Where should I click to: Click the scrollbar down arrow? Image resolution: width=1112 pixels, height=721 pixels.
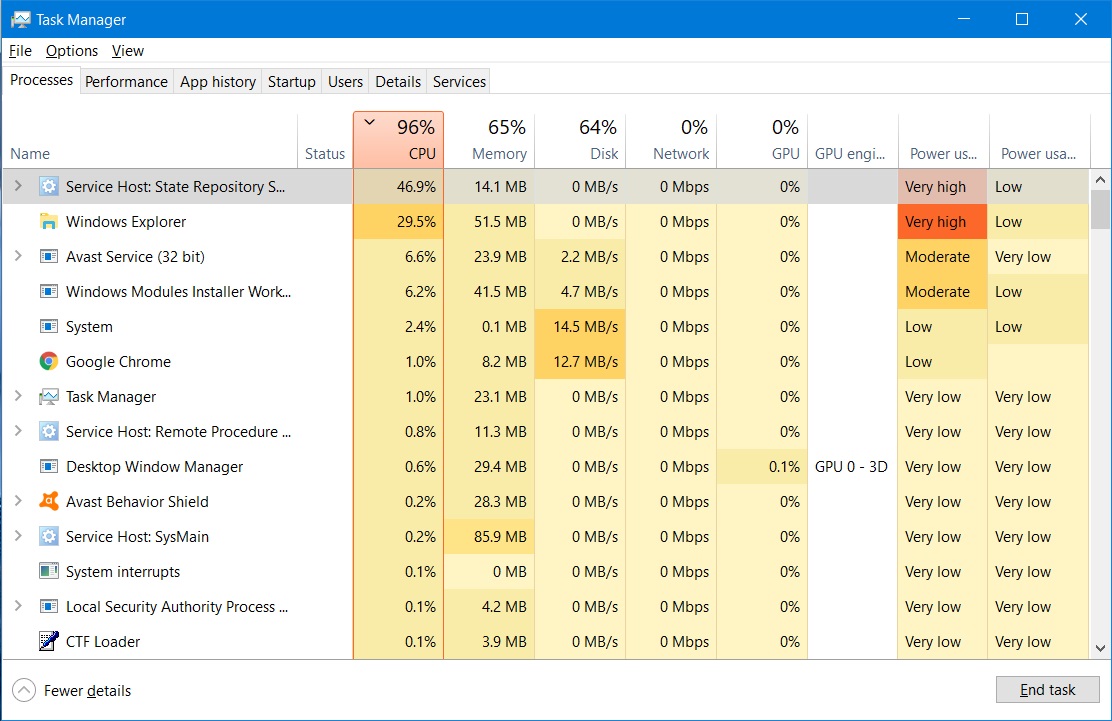click(x=1102, y=649)
